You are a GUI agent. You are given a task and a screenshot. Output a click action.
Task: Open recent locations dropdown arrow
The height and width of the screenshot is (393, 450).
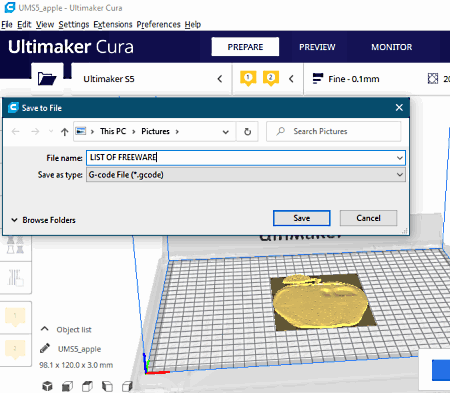[x=51, y=132]
